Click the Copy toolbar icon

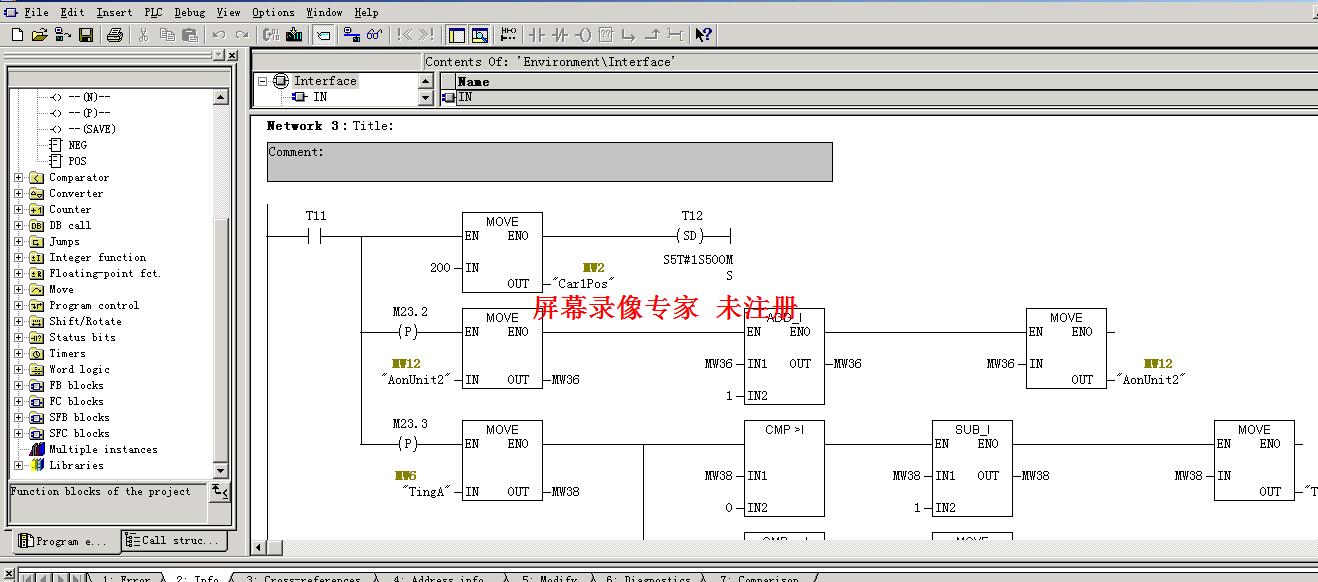(x=166, y=35)
